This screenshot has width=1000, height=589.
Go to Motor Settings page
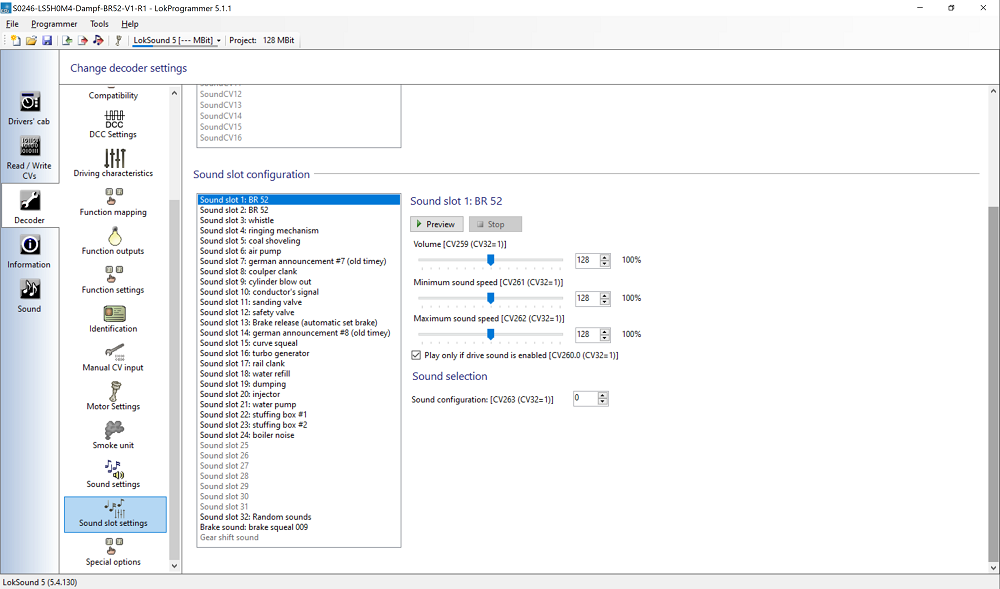coord(113,395)
